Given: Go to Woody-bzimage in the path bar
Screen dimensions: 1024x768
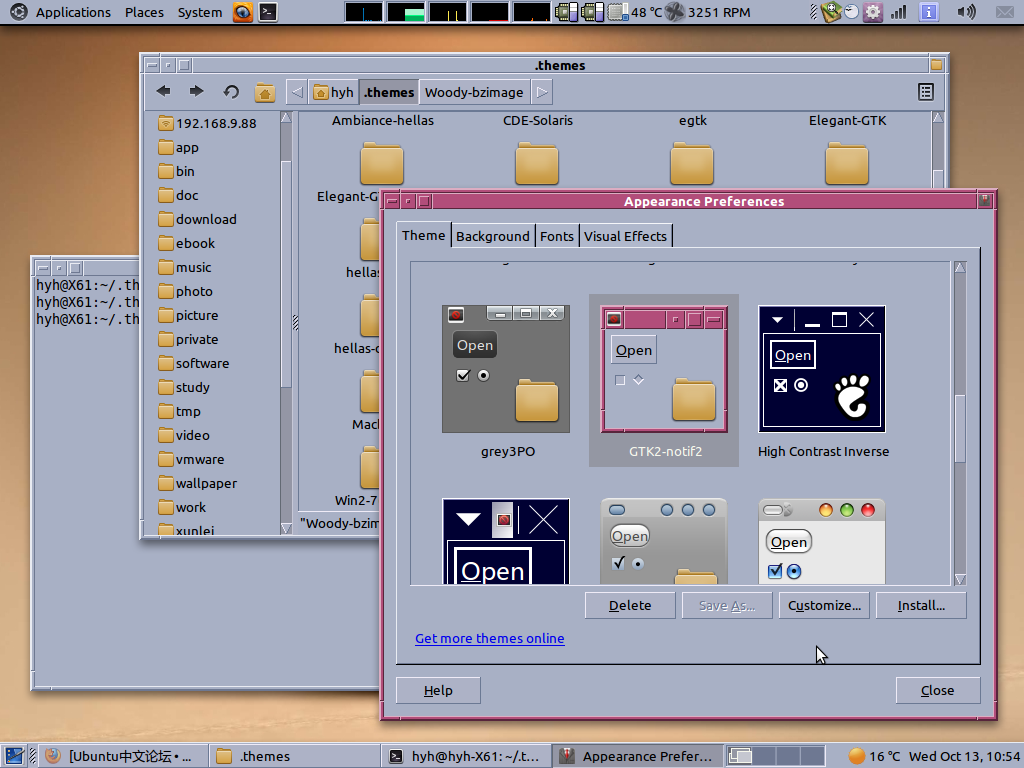Looking at the screenshot, I should (x=474, y=92).
